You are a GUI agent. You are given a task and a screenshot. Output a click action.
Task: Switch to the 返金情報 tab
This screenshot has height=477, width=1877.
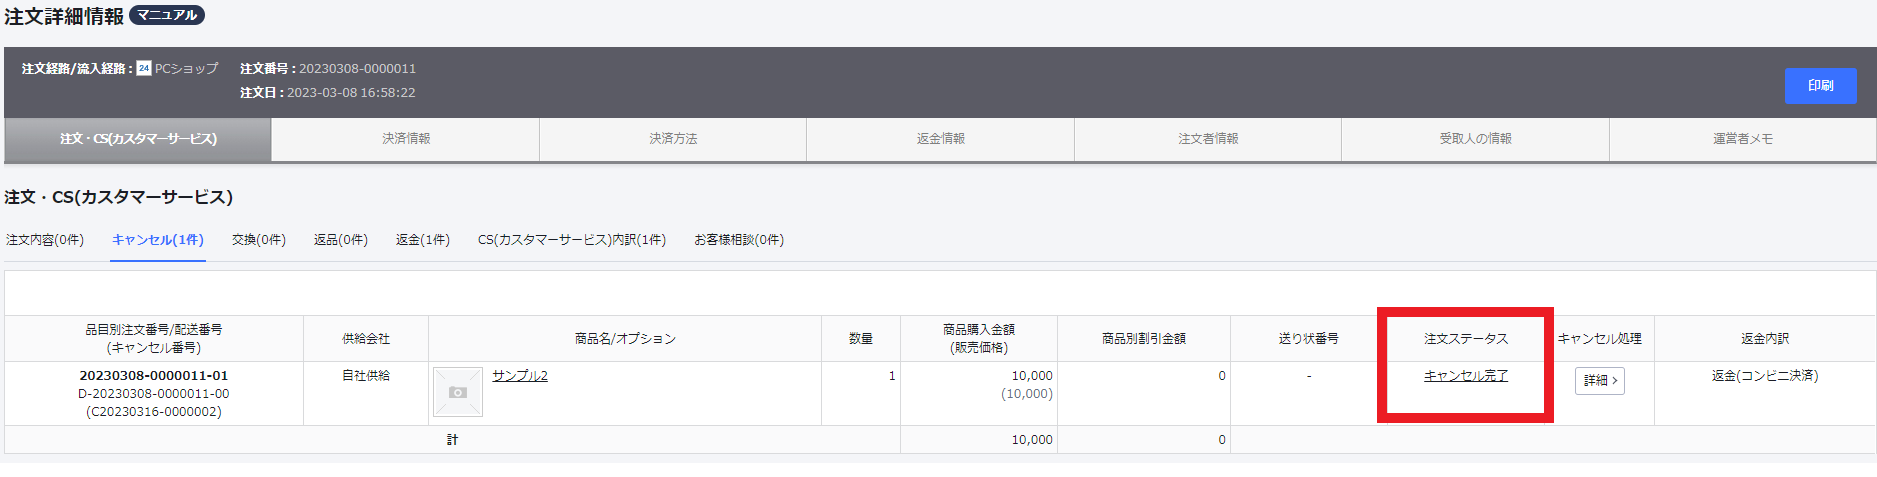pos(941,139)
